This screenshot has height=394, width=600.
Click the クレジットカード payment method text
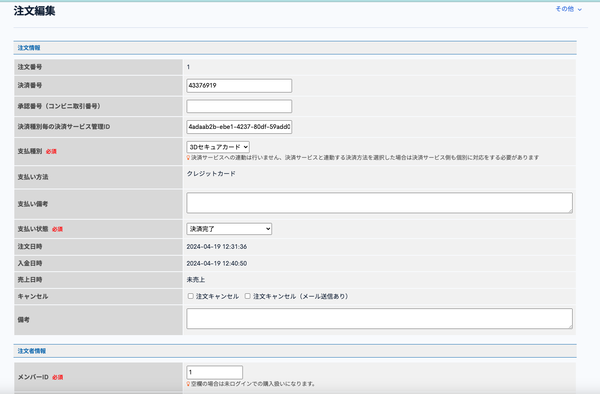point(211,174)
